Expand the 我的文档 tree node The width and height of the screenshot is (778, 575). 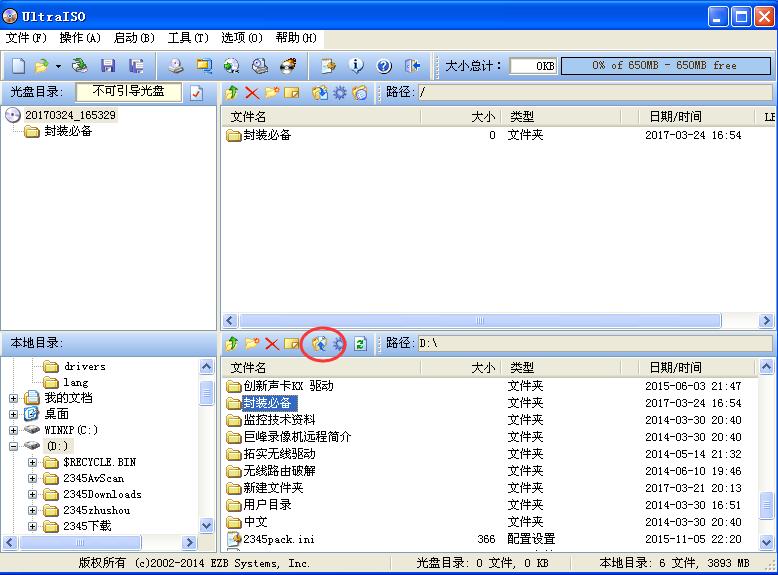tap(13, 398)
